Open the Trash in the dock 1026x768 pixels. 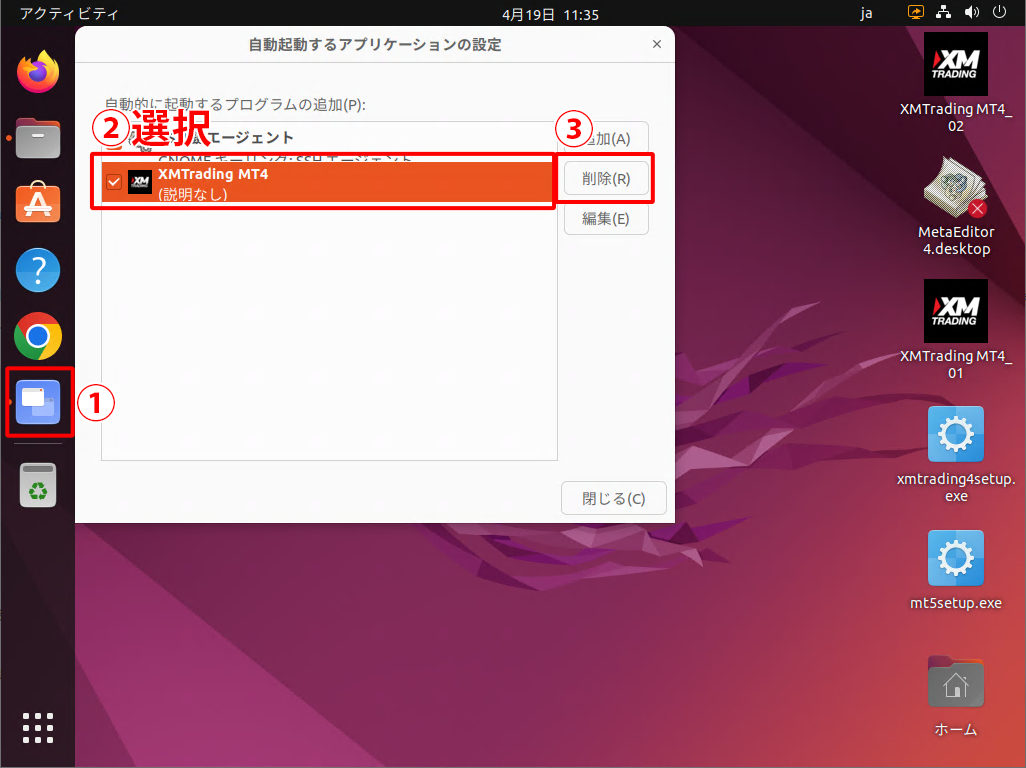point(38,486)
